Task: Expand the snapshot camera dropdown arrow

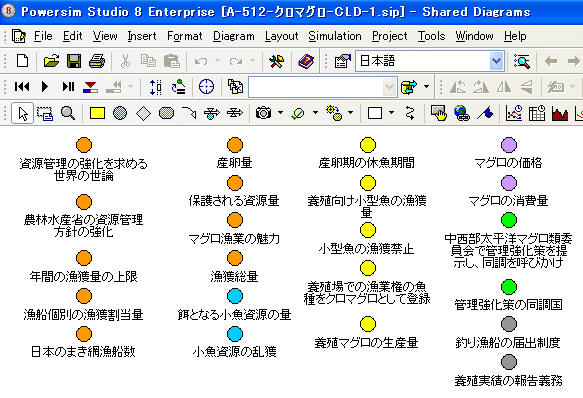Action: [280, 112]
